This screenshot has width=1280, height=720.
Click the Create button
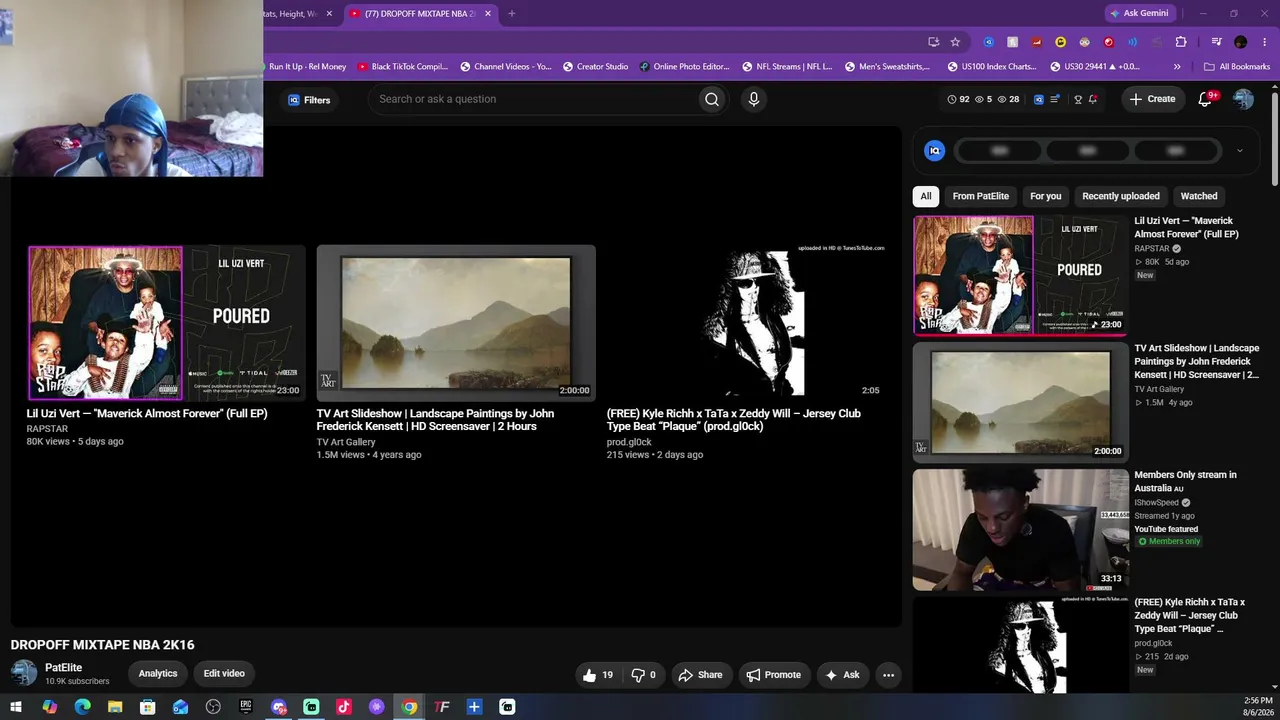(1152, 99)
